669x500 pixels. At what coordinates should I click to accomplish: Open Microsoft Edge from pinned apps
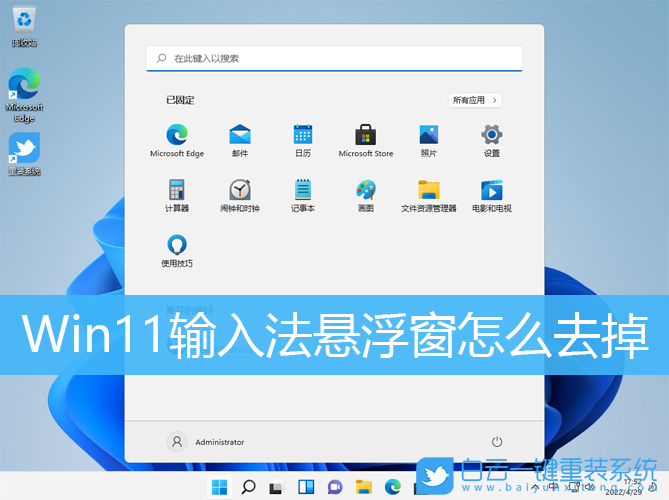tap(177, 140)
